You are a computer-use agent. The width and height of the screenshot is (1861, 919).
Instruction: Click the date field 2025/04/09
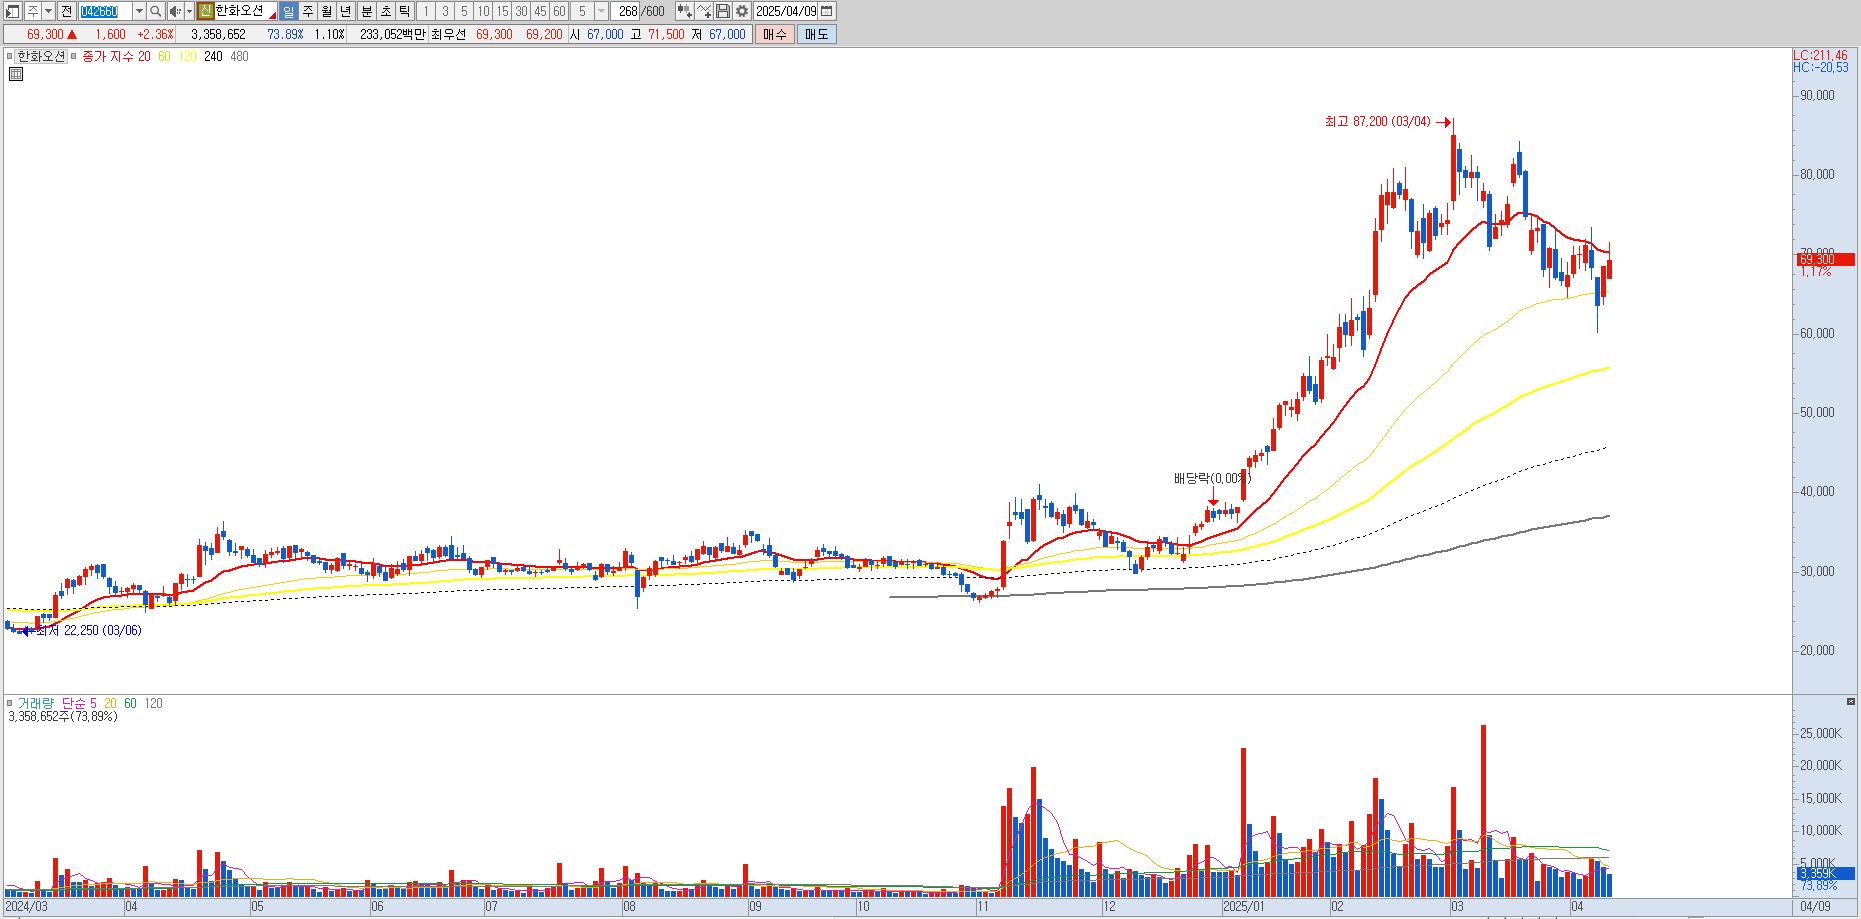pyautogui.click(x=786, y=11)
